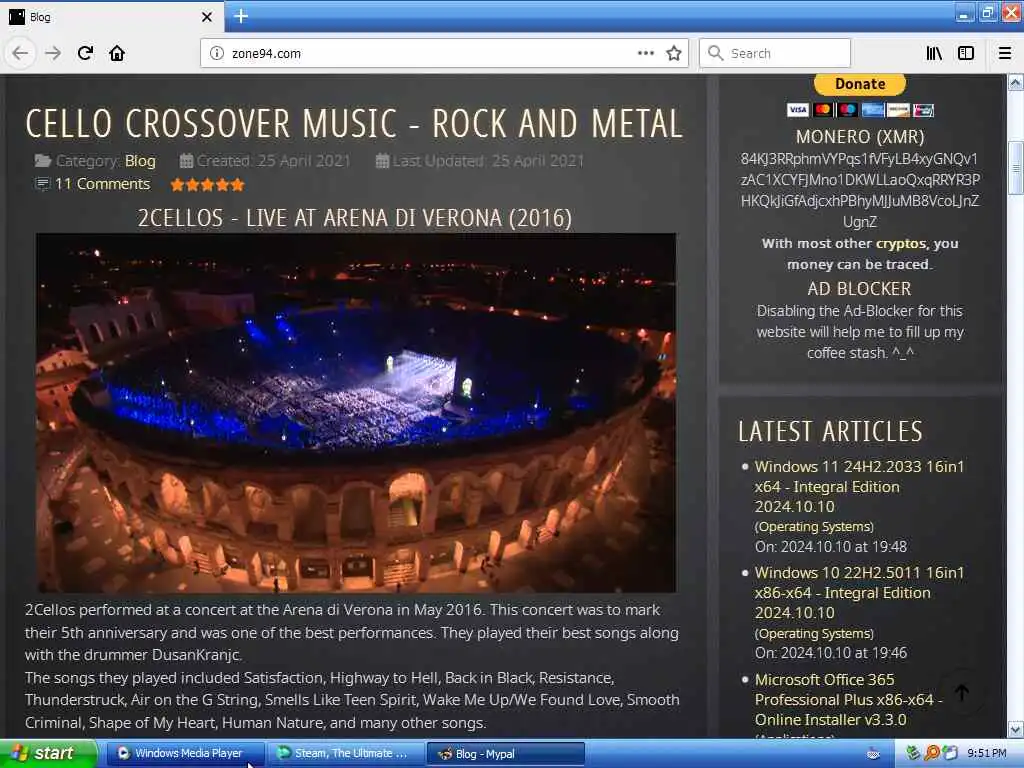Select the Blog browser tab
The width and height of the screenshot is (1024, 768).
coord(112,17)
